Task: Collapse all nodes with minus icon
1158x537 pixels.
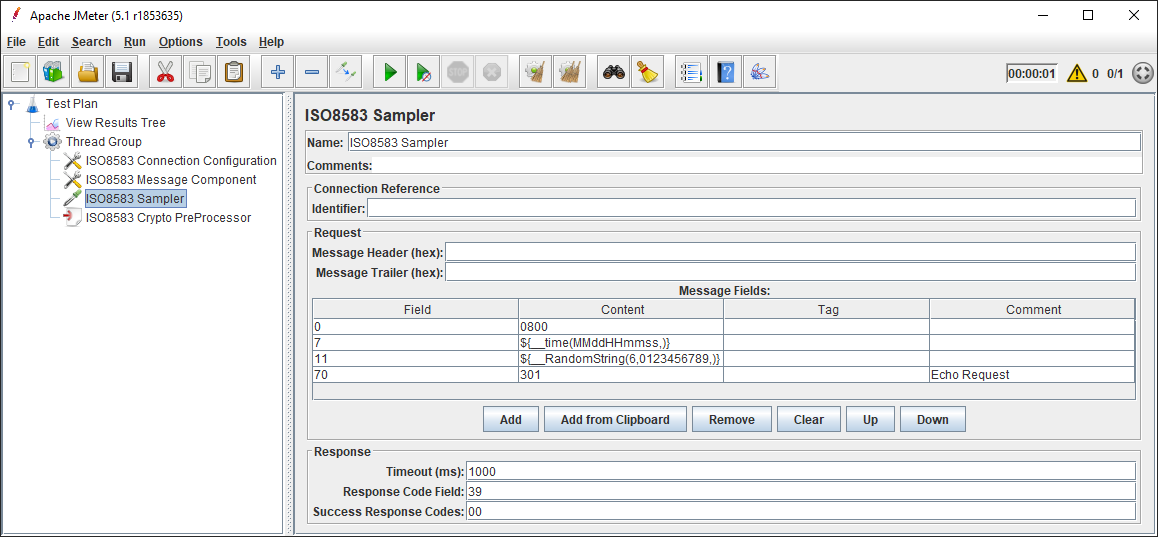Action: [312, 72]
